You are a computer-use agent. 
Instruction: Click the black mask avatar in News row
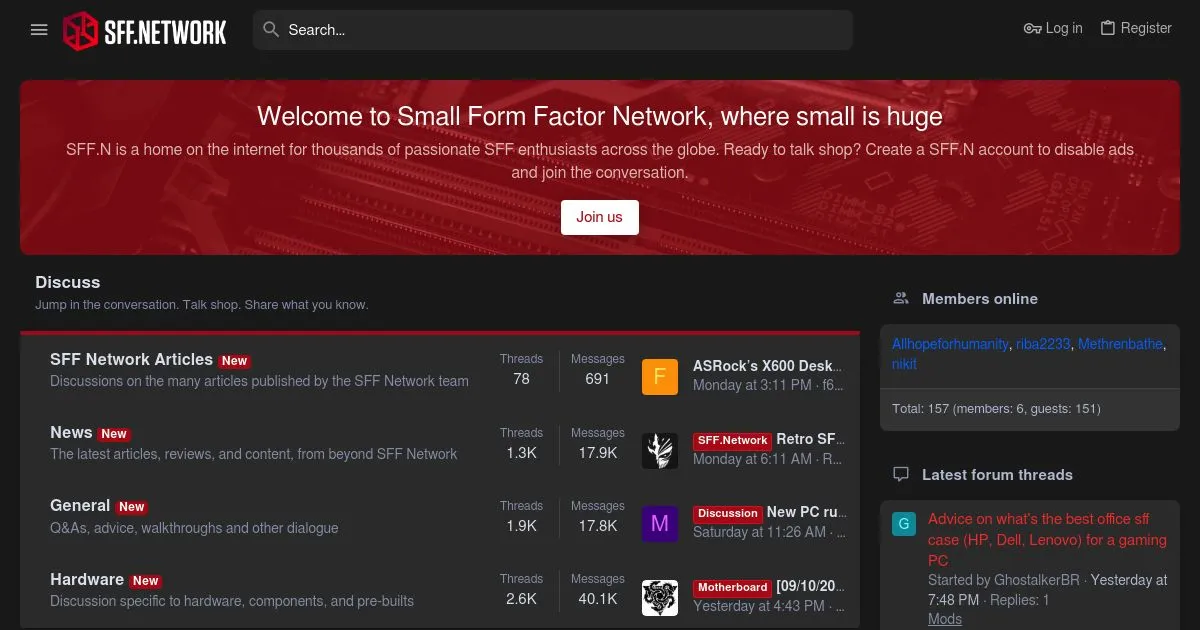pyautogui.click(x=660, y=451)
